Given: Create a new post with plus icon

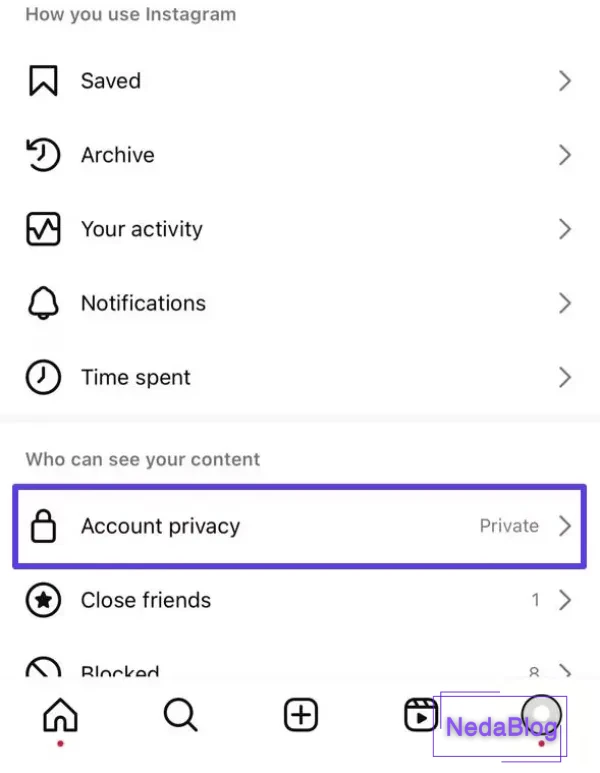Looking at the screenshot, I should coord(301,716).
